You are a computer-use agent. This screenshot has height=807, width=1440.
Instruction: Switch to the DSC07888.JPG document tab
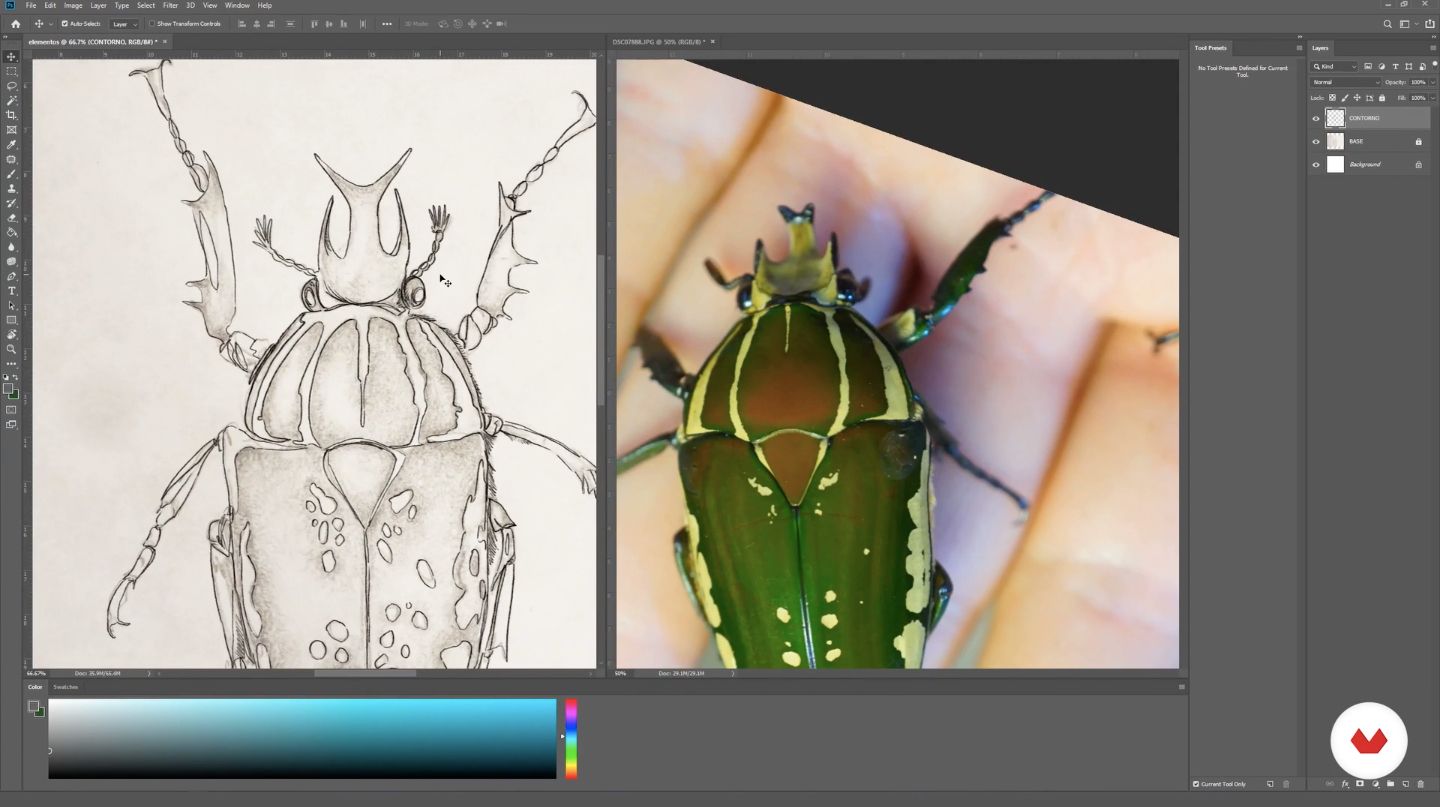coord(658,42)
